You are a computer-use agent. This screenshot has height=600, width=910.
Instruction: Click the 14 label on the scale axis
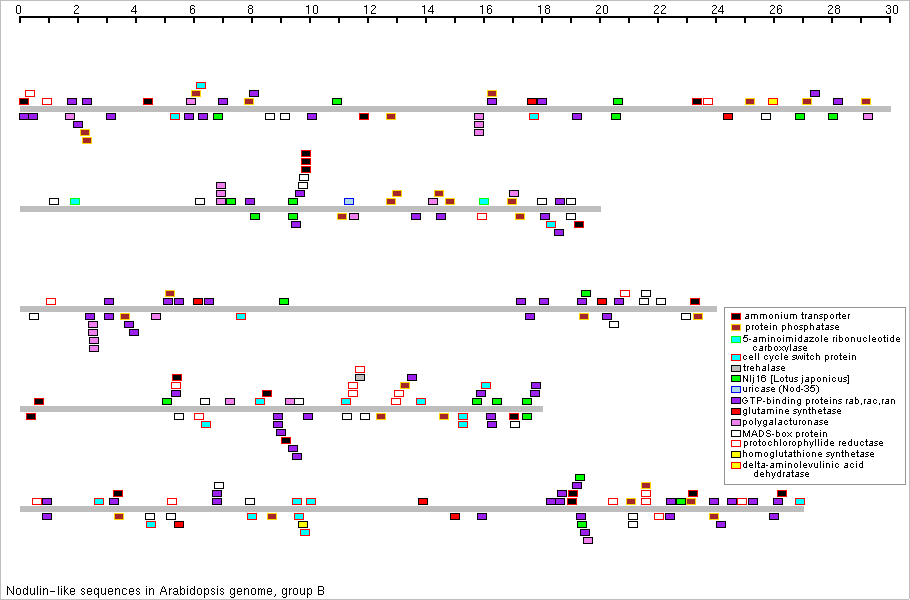click(x=428, y=10)
